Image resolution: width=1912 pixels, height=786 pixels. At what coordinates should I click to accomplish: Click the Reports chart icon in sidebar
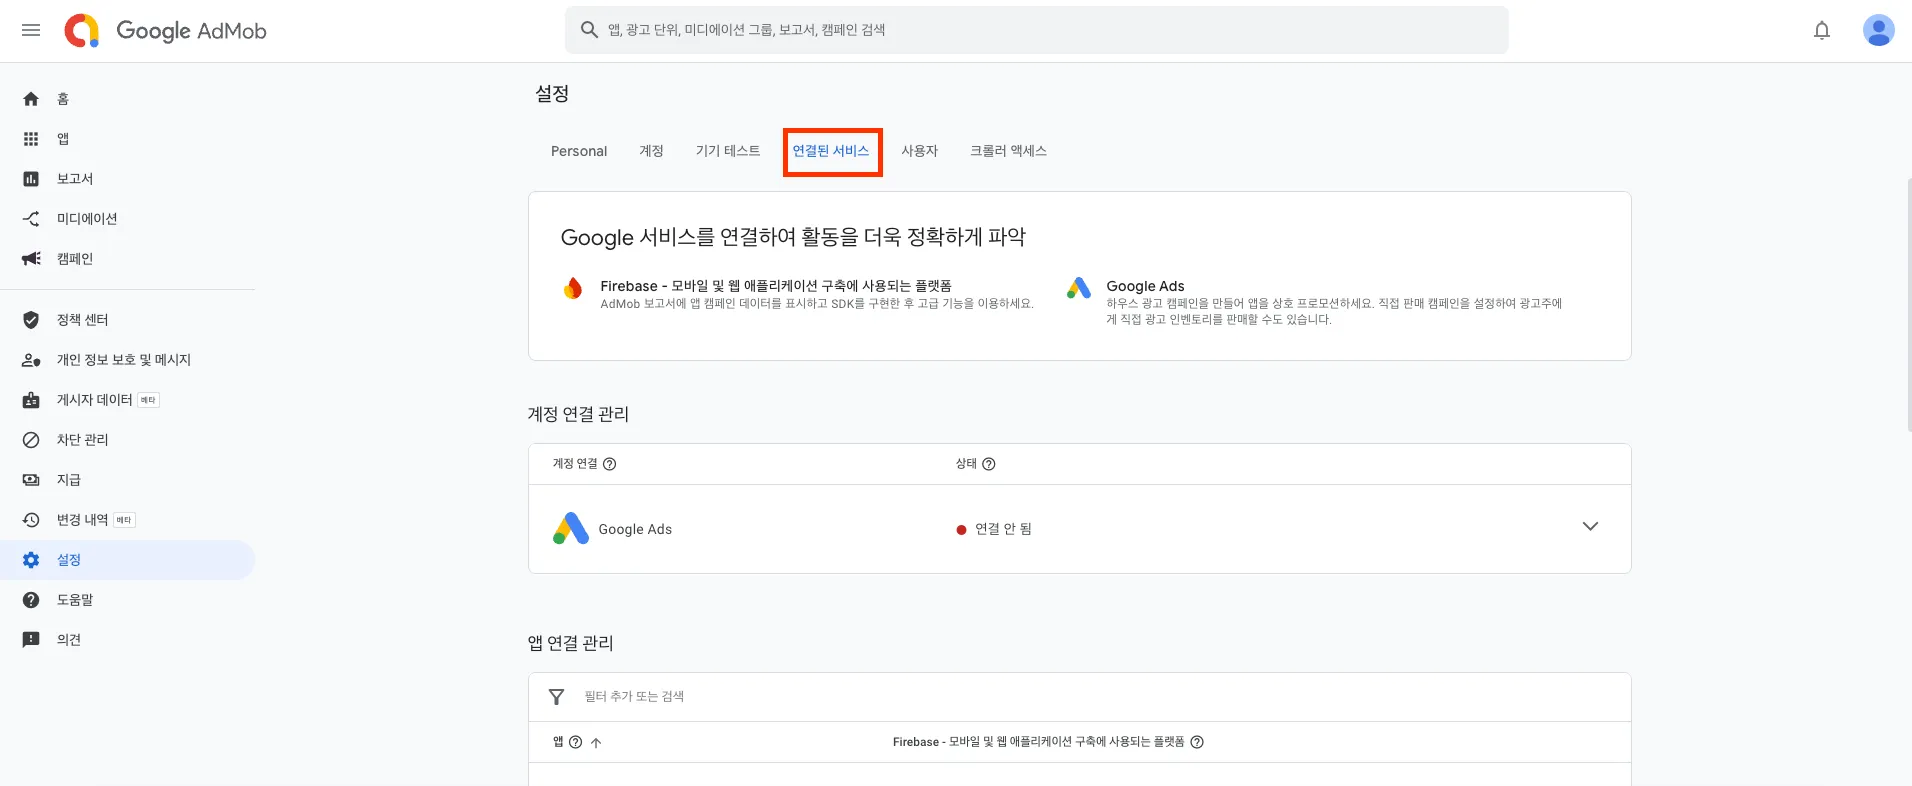(x=31, y=179)
